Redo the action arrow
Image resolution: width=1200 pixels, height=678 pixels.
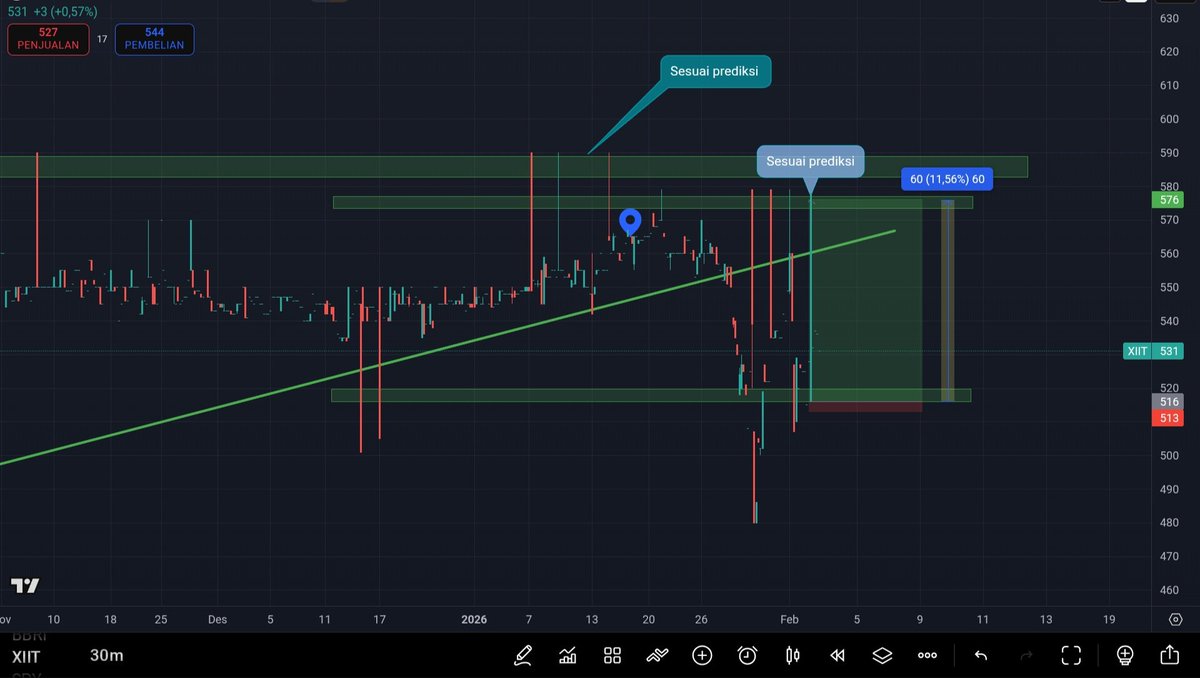tap(1026, 656)
